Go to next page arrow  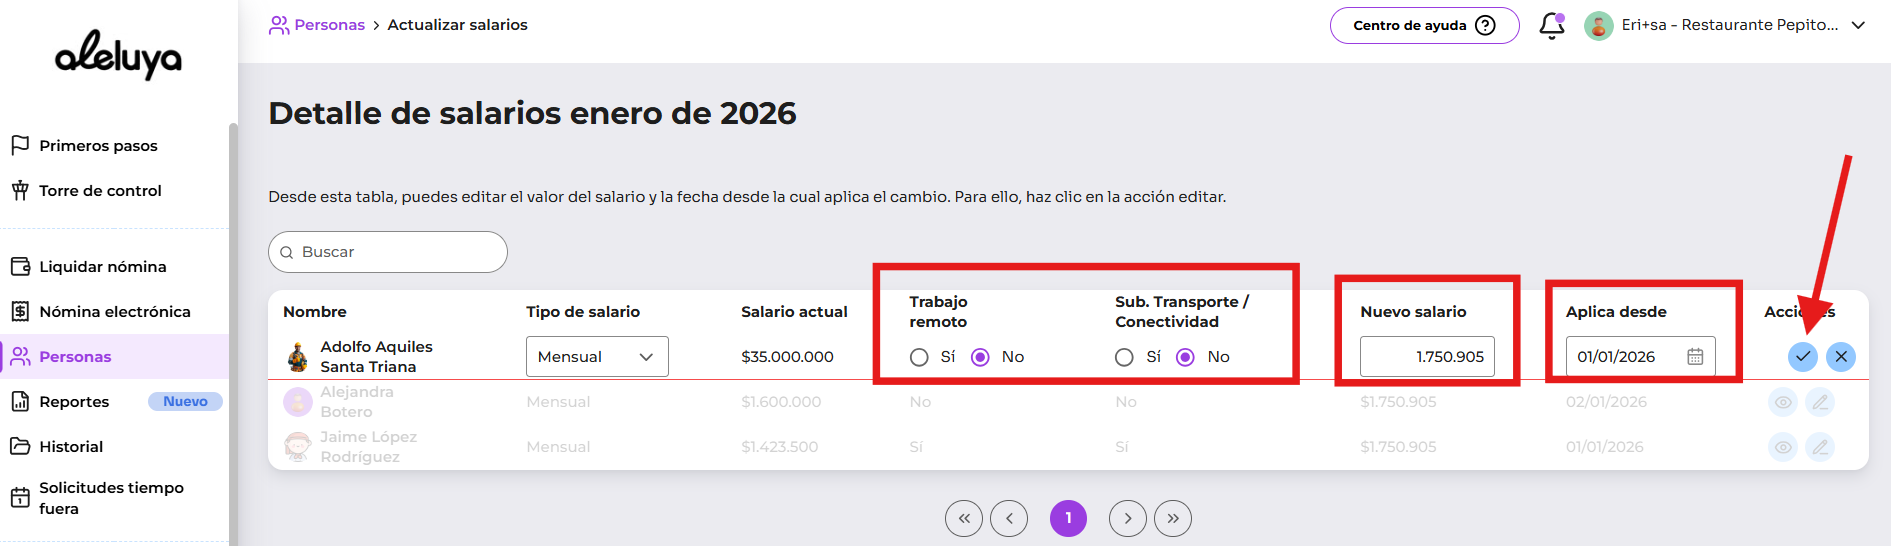click(x=1127, y=518)
